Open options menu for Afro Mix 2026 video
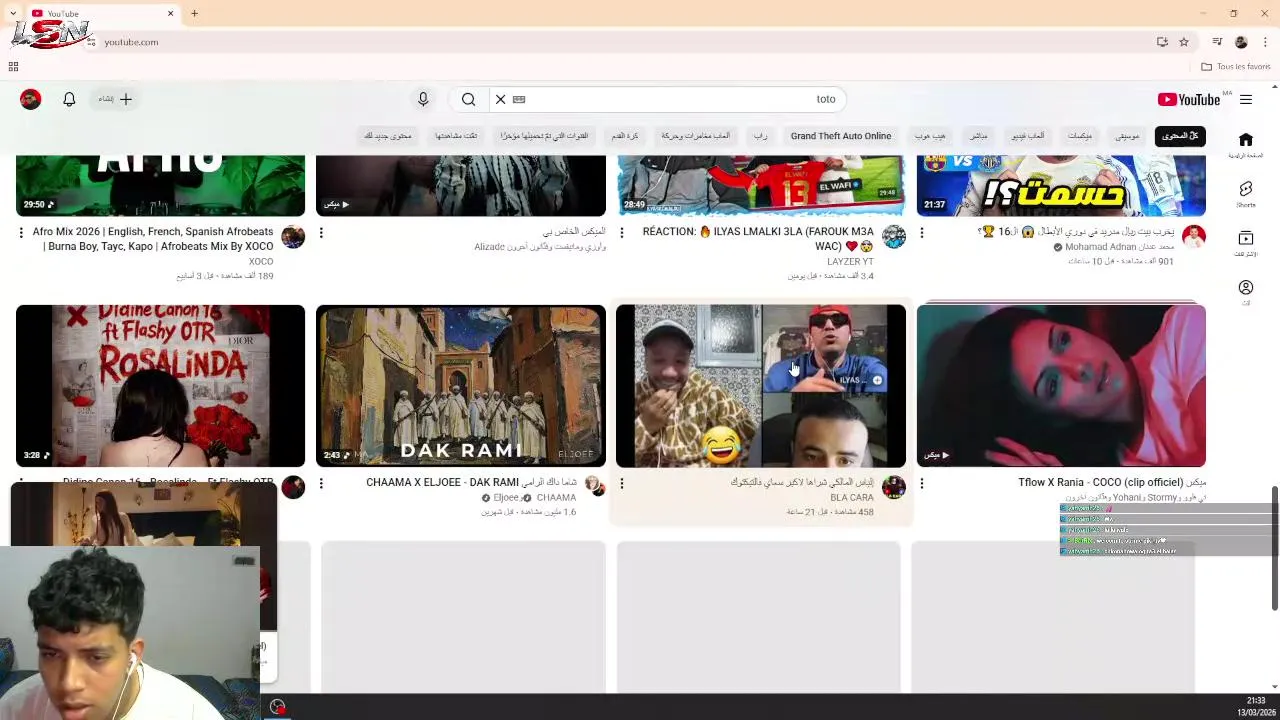 click(21, 232)
